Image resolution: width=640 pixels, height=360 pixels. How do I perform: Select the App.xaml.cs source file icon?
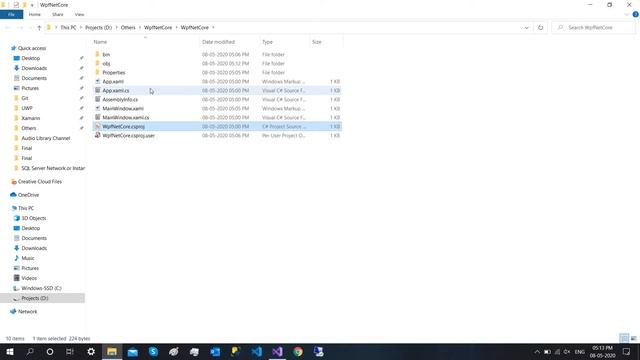pyautogui.click(x=98, y=90)
